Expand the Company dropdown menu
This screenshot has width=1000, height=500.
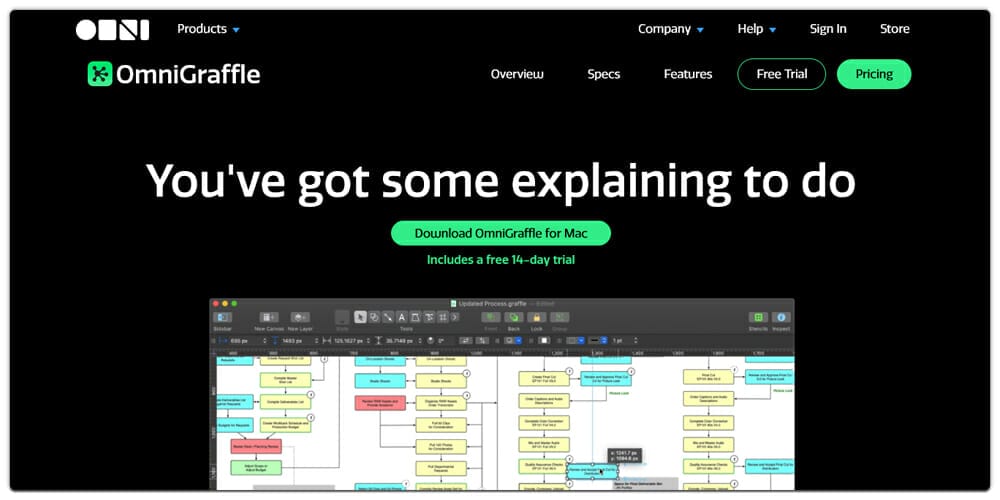coord(671,29)
